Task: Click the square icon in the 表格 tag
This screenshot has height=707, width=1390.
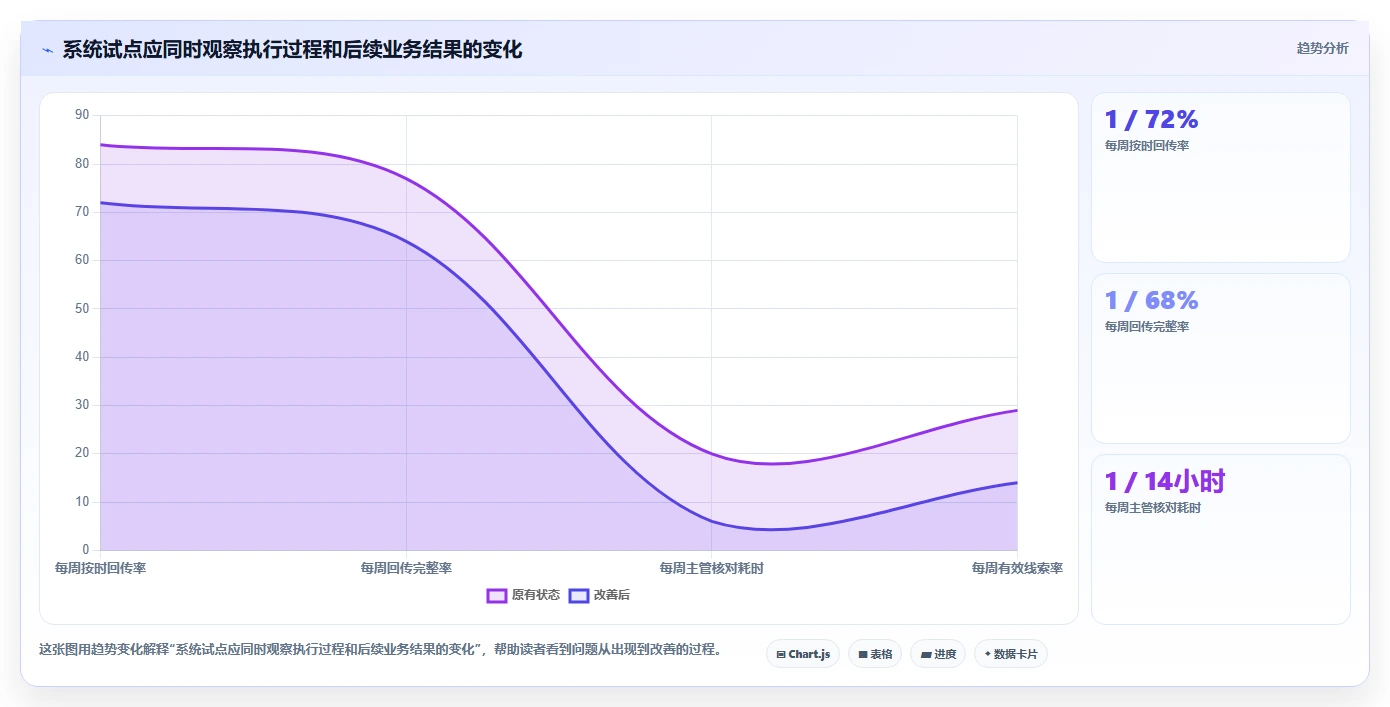Action: click(x=863, y=655)
